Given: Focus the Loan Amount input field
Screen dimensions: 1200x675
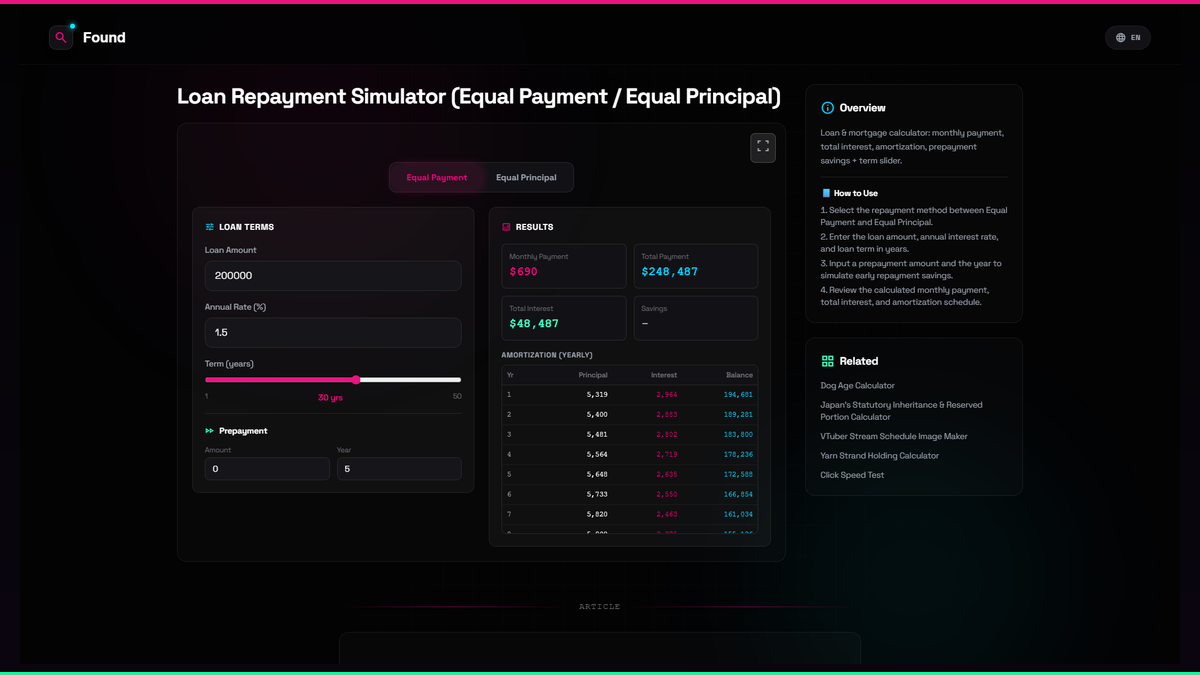Looking at the screenshot, I should (x=333, y=276).
